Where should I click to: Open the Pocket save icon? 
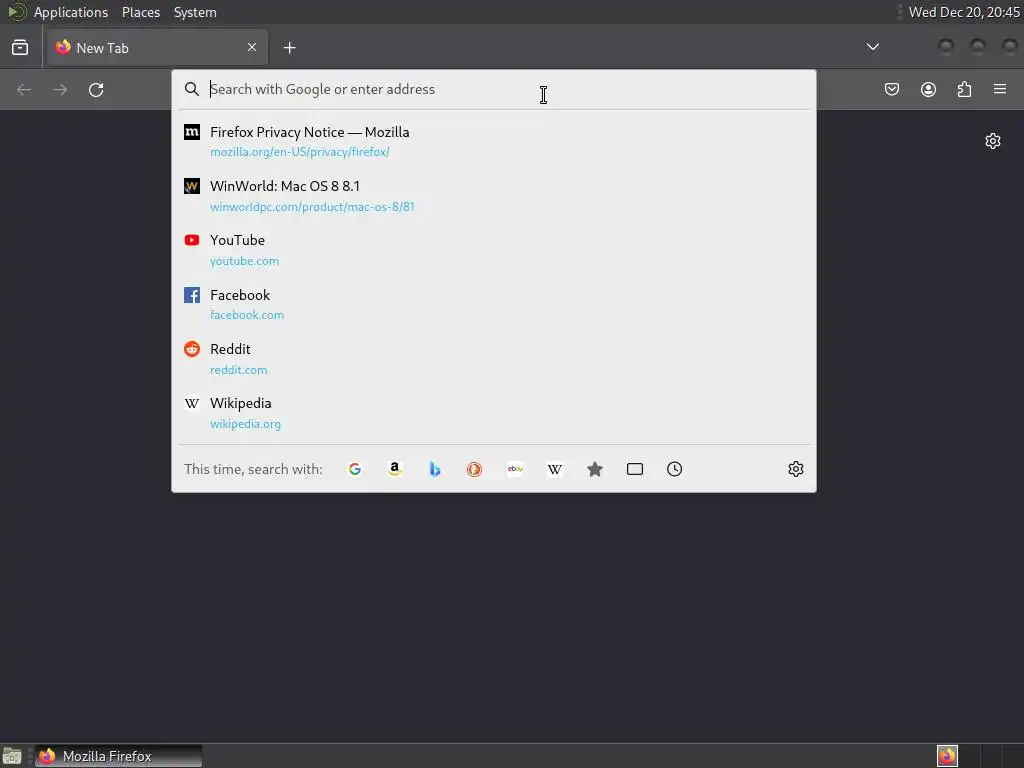click(891, 89)
